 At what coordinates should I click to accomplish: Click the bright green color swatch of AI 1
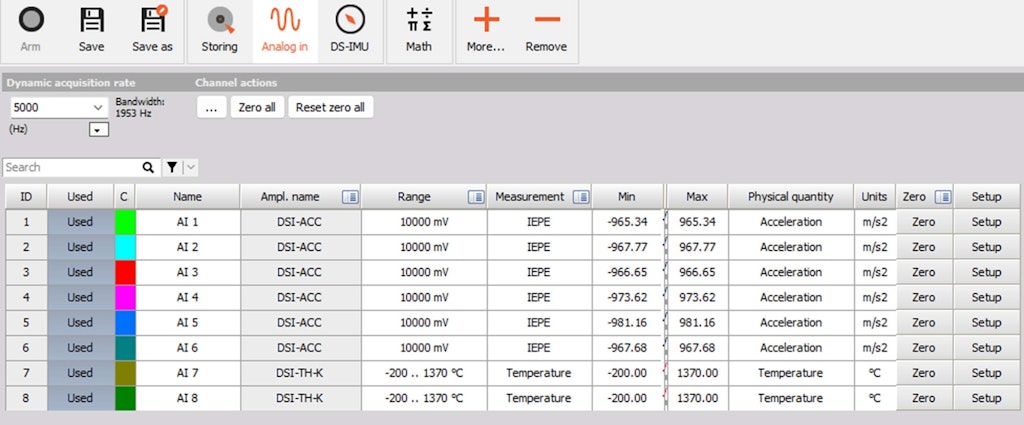click(x=125, y=222)
